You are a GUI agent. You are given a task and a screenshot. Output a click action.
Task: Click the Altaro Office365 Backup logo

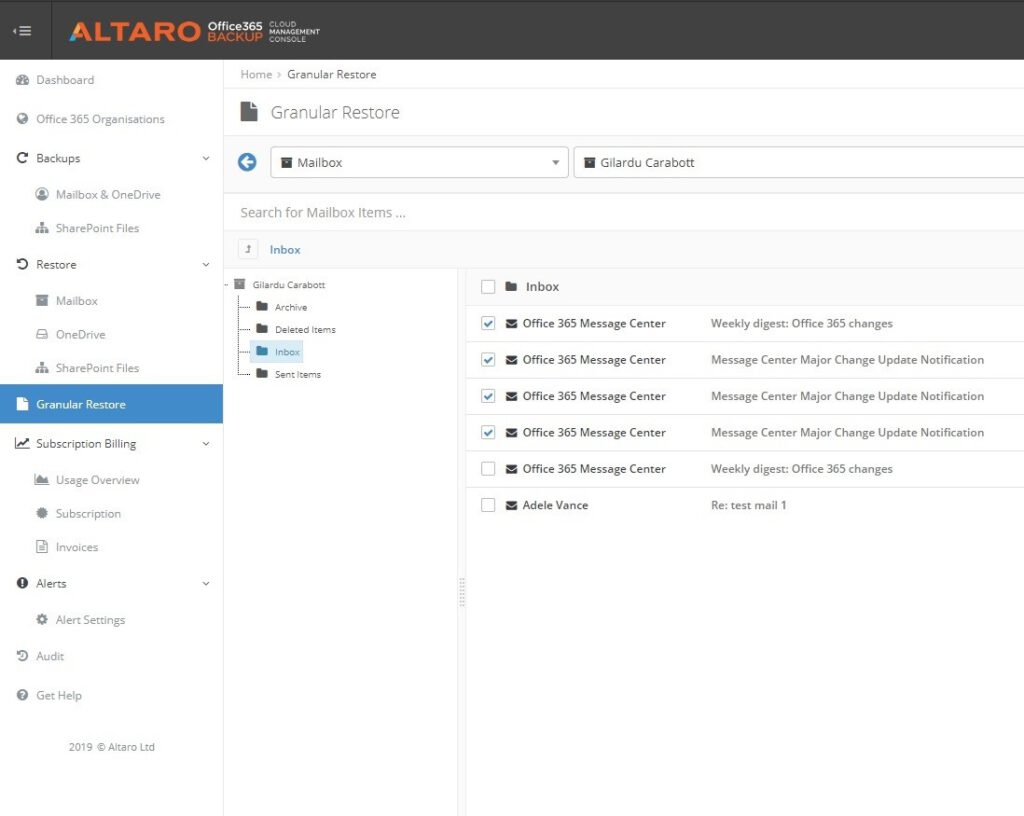(x=195, y=31)
